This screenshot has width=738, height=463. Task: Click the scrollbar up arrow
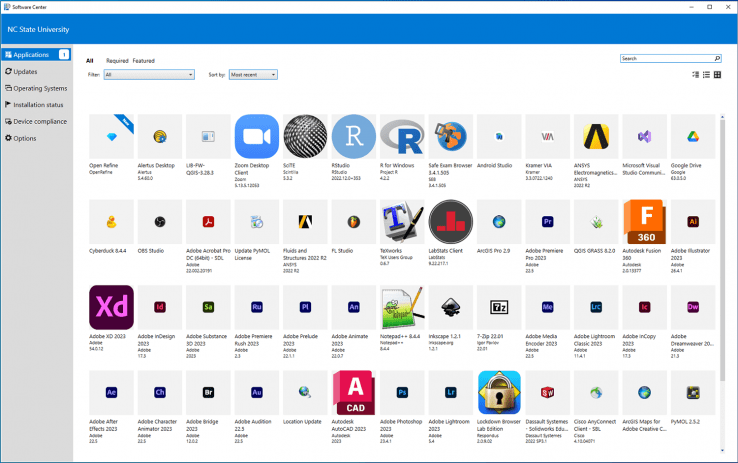point(722,117)
